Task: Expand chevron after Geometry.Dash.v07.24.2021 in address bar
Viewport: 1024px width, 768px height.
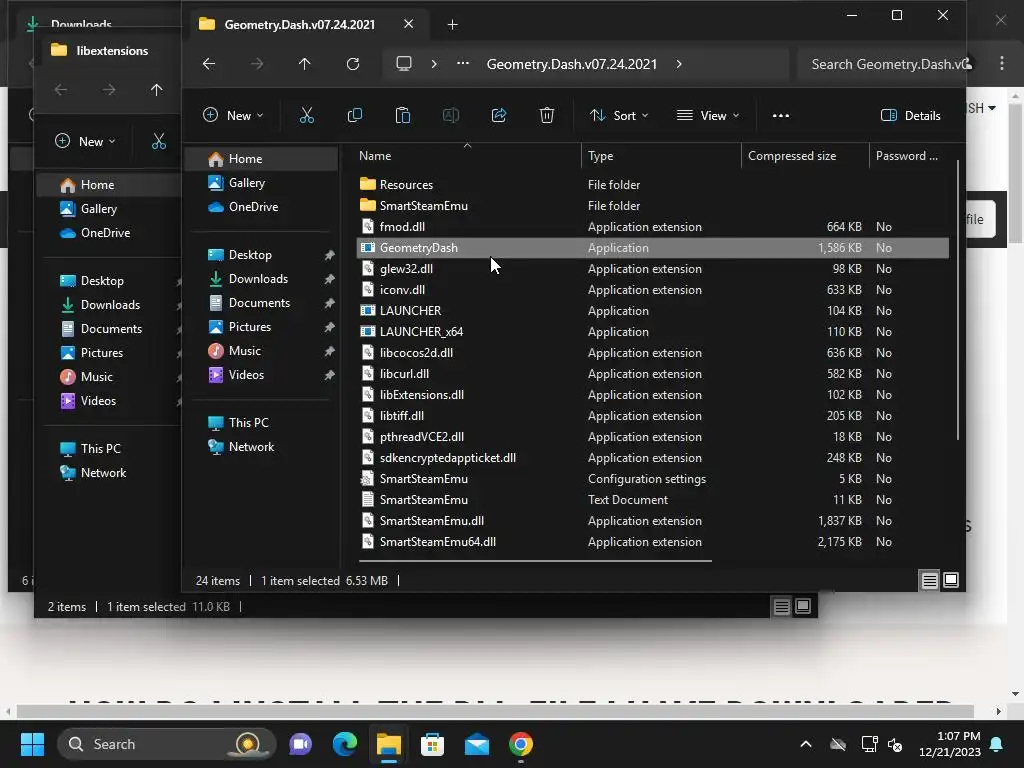Action: pyautogui.click(x=679, y=64)
